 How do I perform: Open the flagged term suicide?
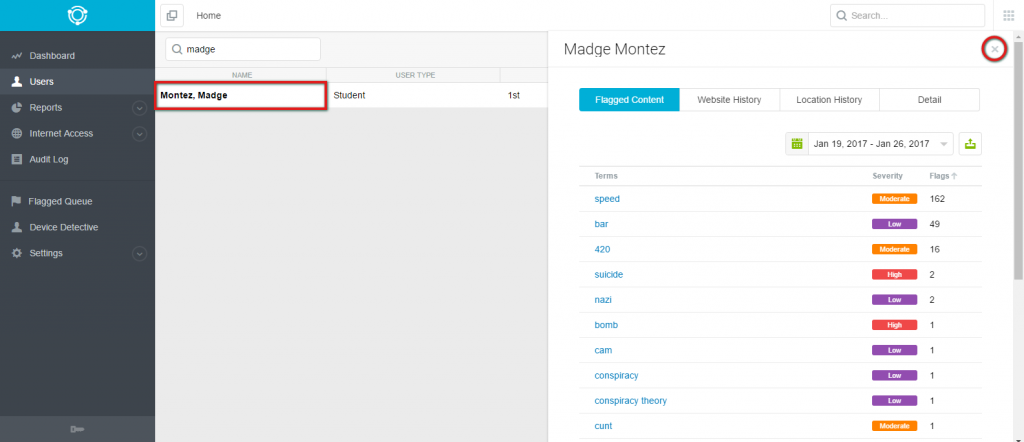[609, 275]
